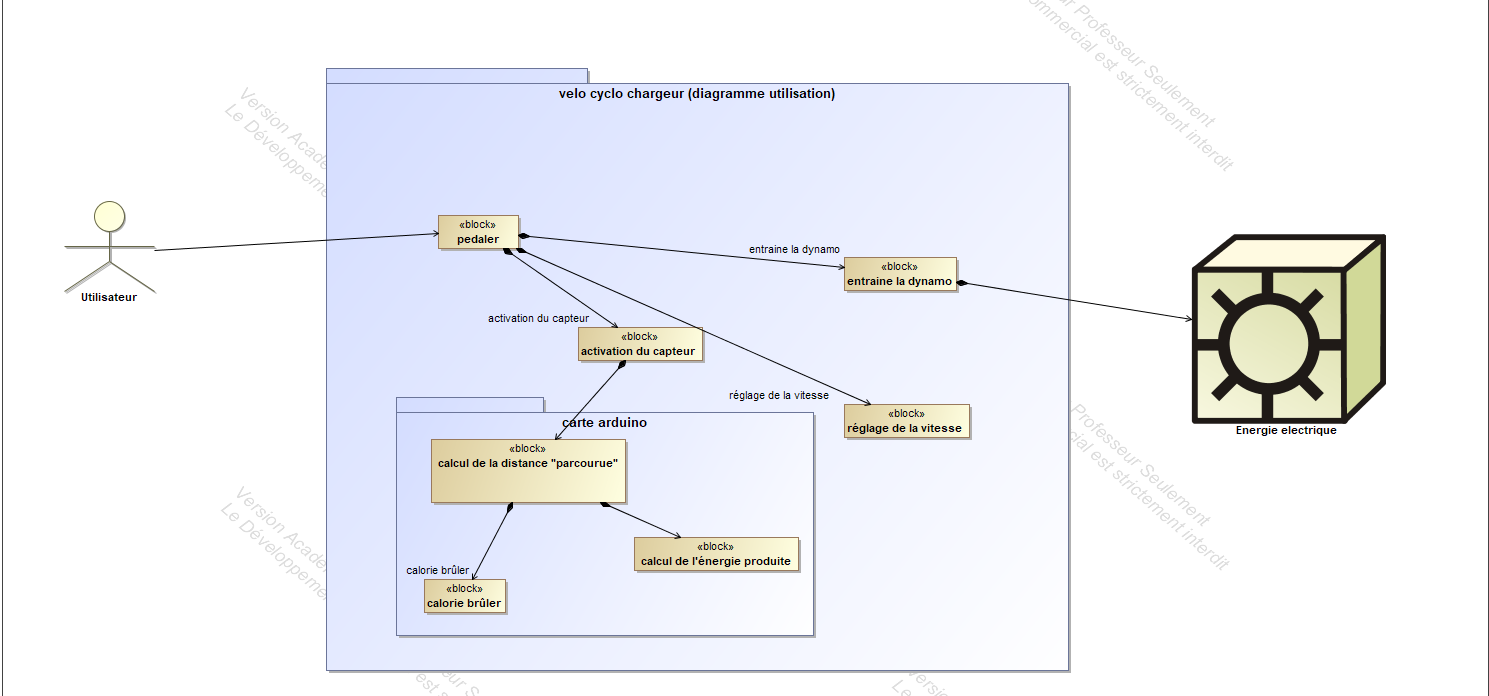Image resolution: width=1489 pixels, height=696 pixels.
Task: Select the 'entraine la dynamo' connector label
Action: [794, 249]
